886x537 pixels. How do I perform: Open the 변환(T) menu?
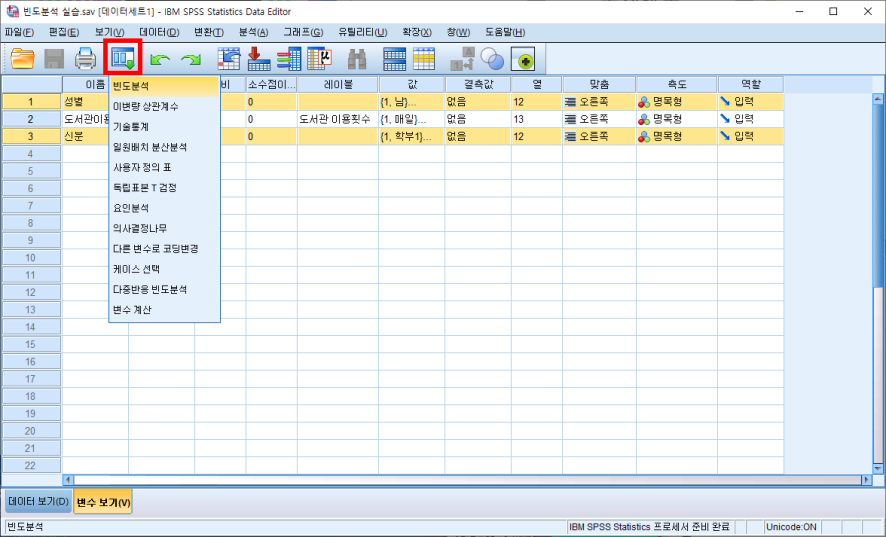click(x=209, y=32)
